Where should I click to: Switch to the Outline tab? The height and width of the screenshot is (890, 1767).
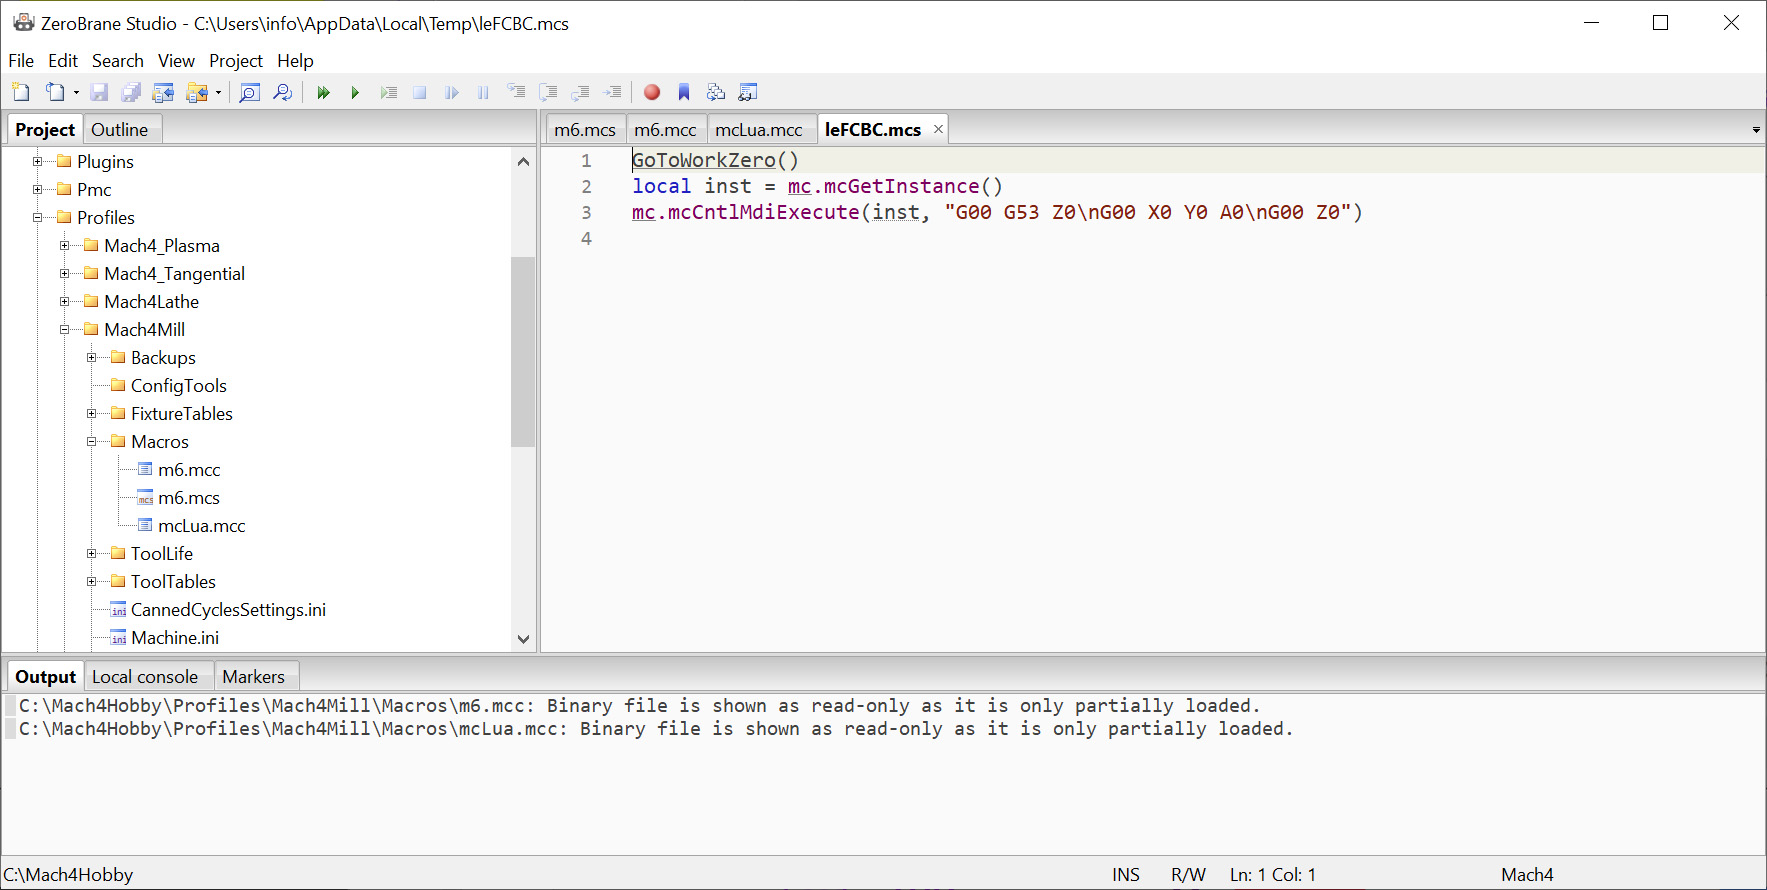119,130
